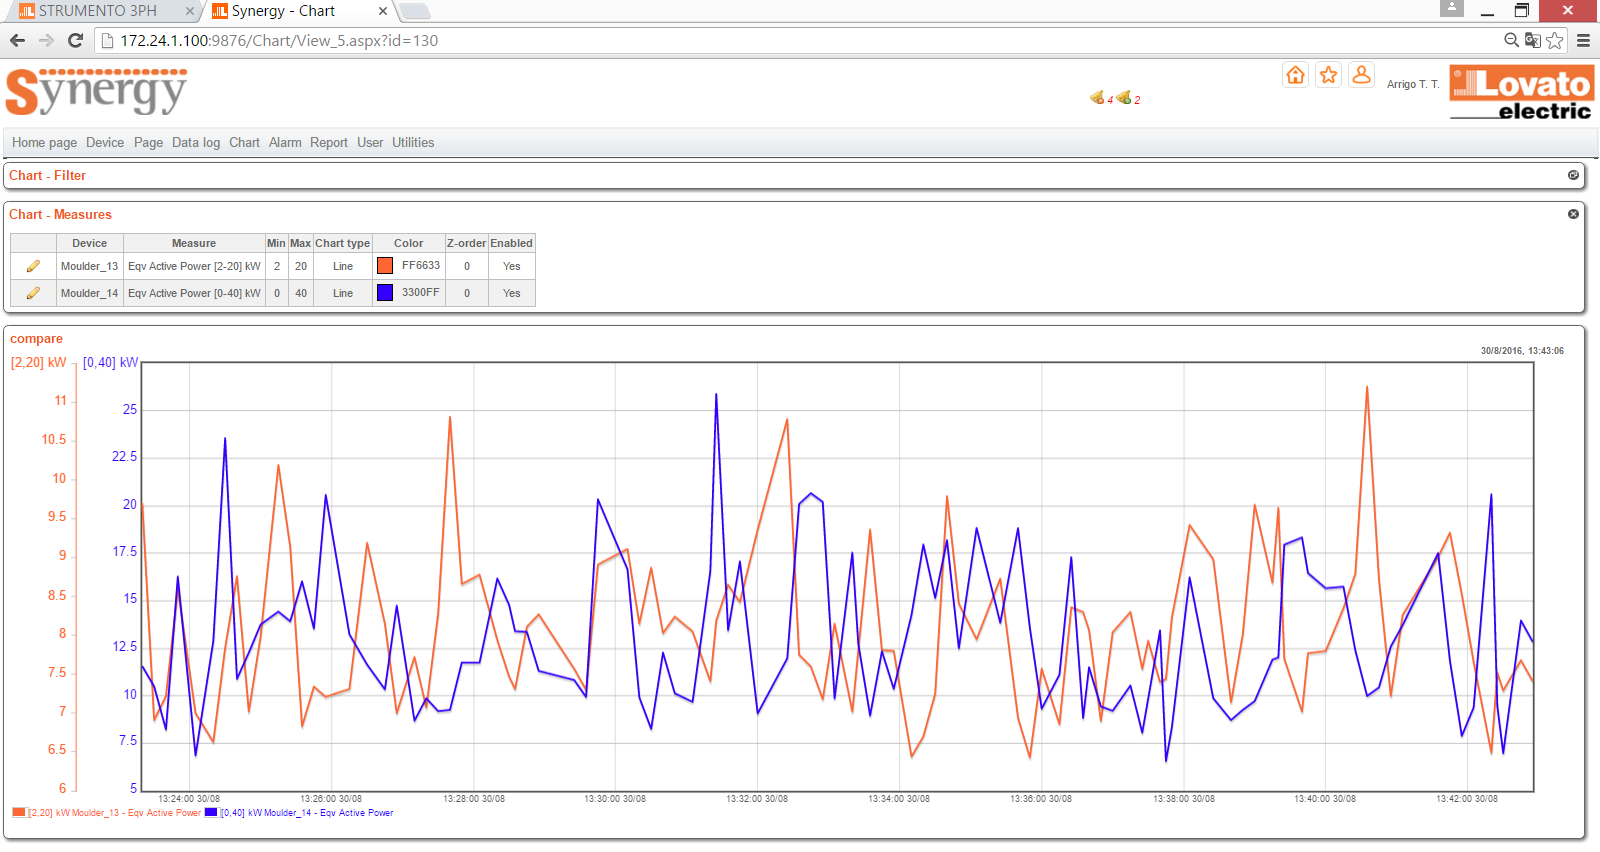This screenshot has width=1600, height=852.
Task: Bookmark this page with the star in the address bar
Action: click(x=1555, y=40)
